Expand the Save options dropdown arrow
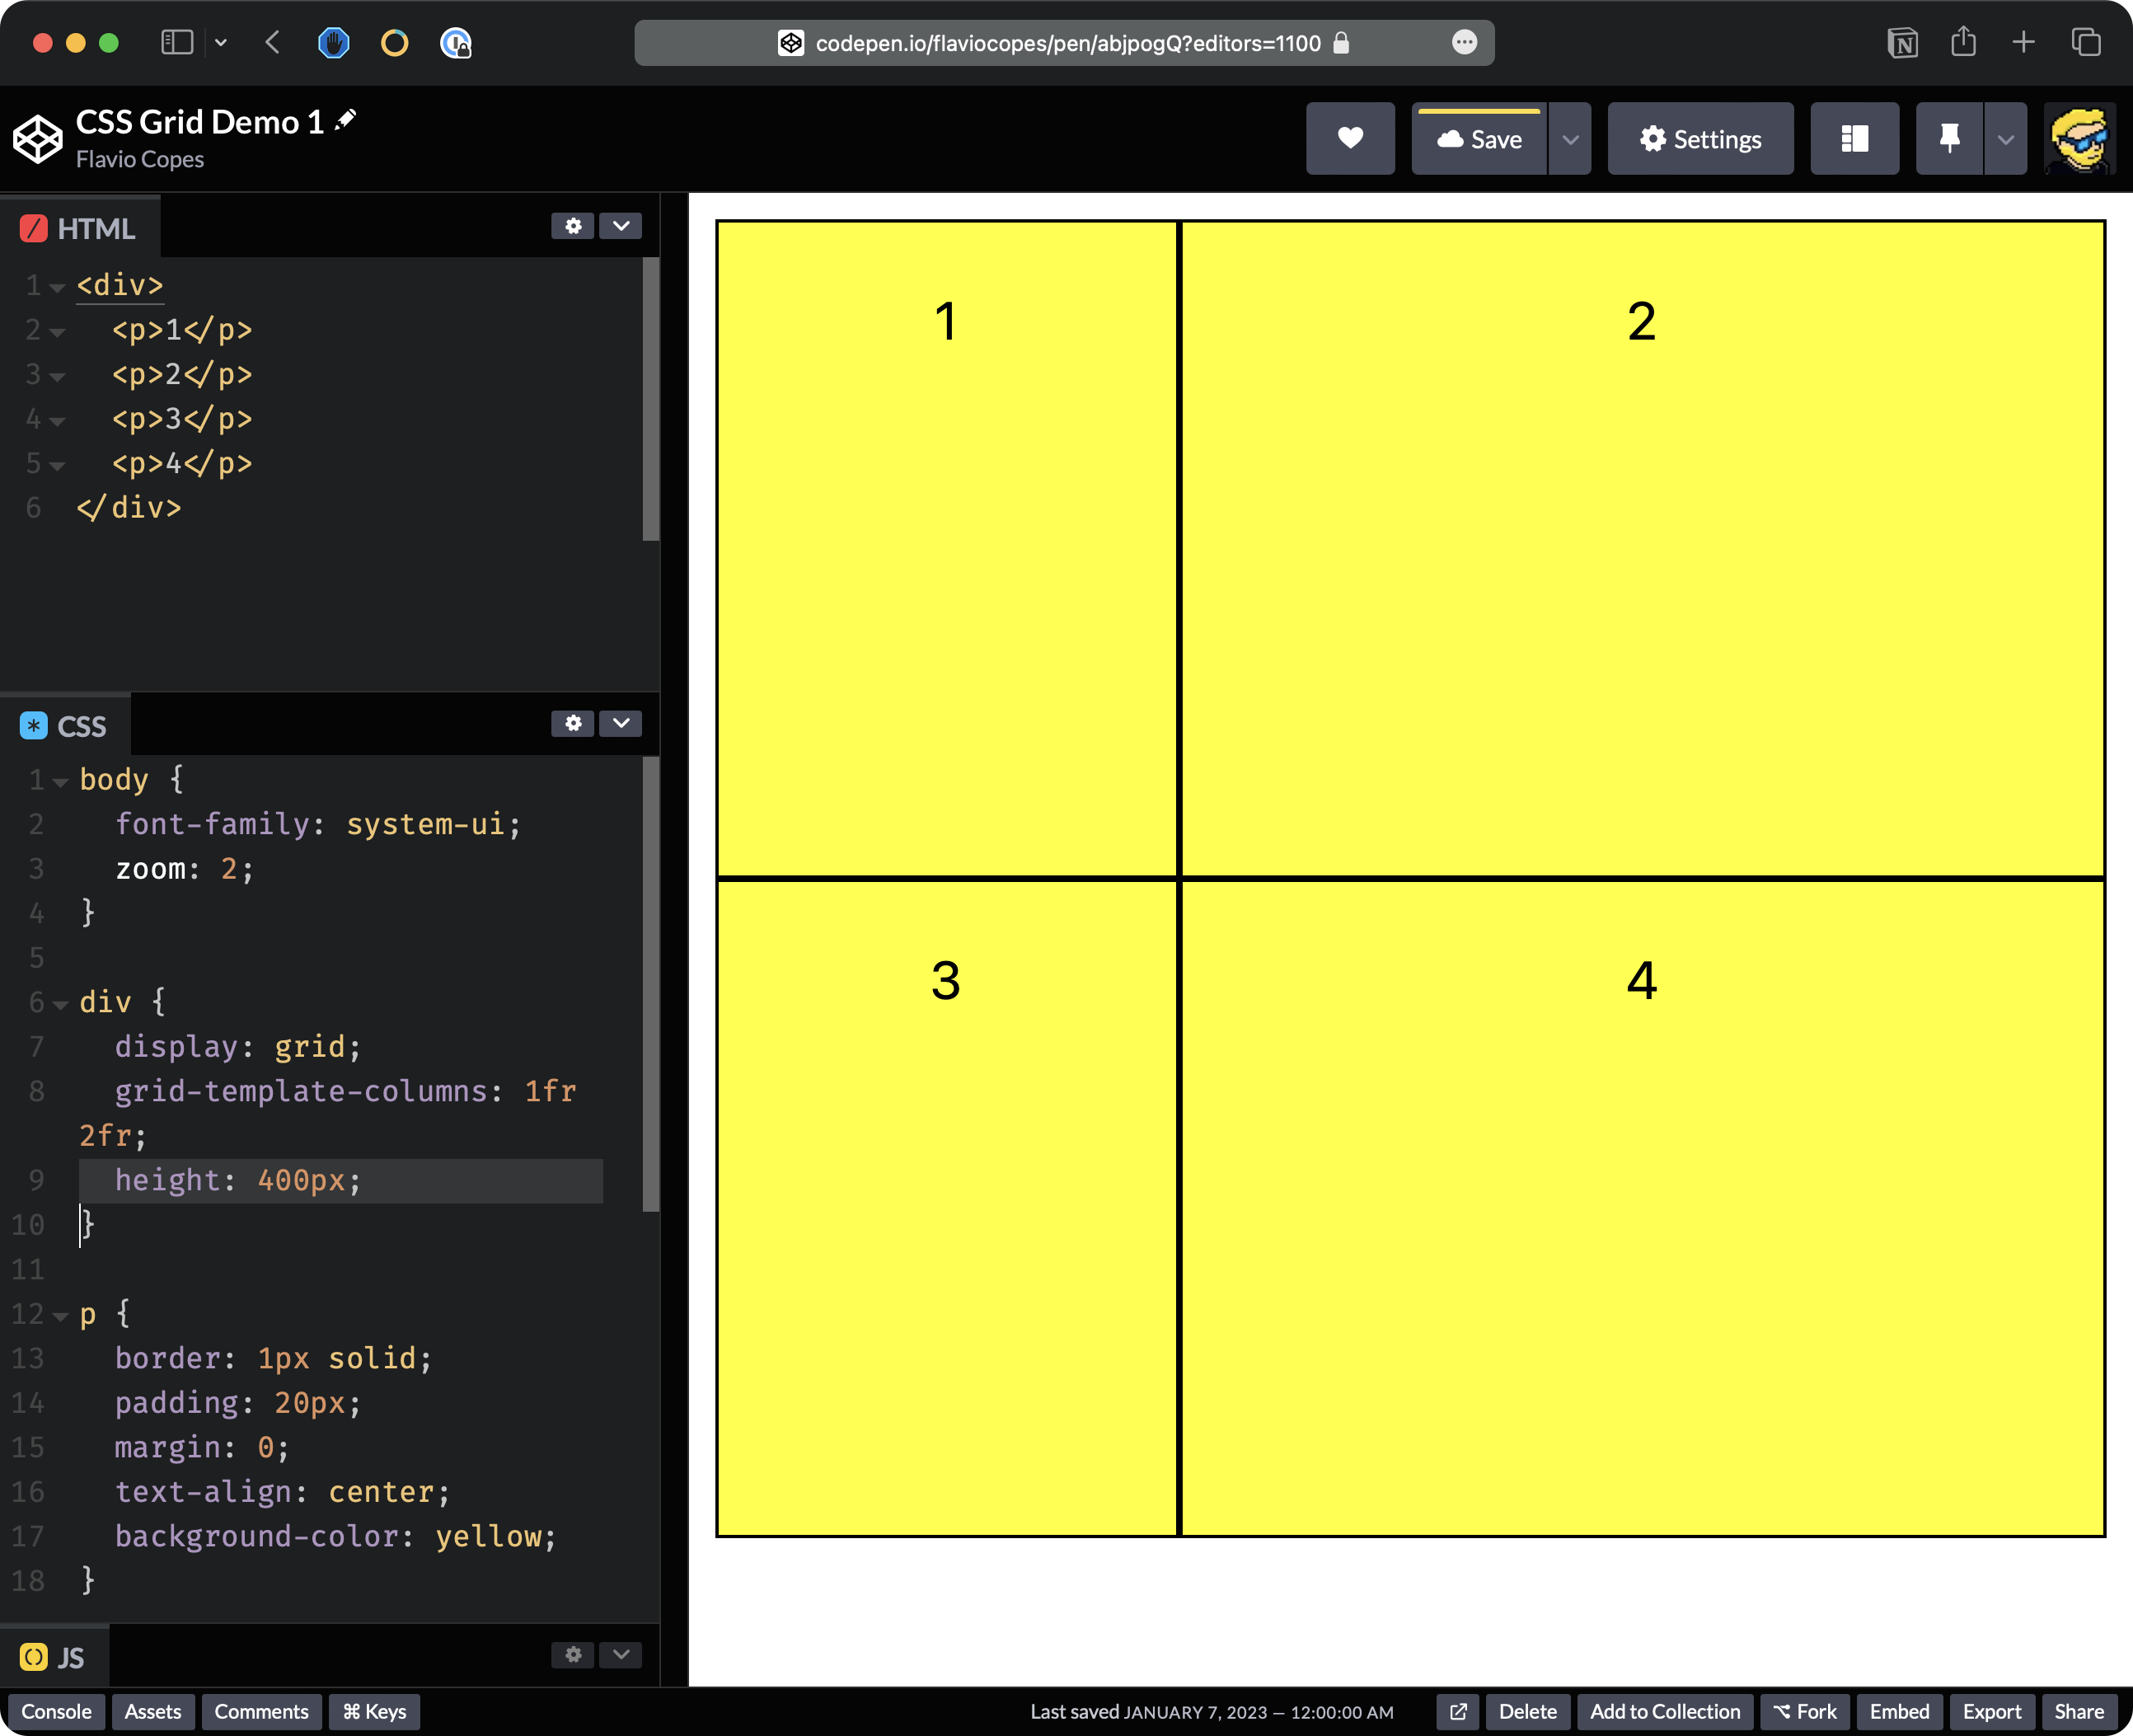The width and height of the screenshot is (2133, 1736). (1570, 139)
